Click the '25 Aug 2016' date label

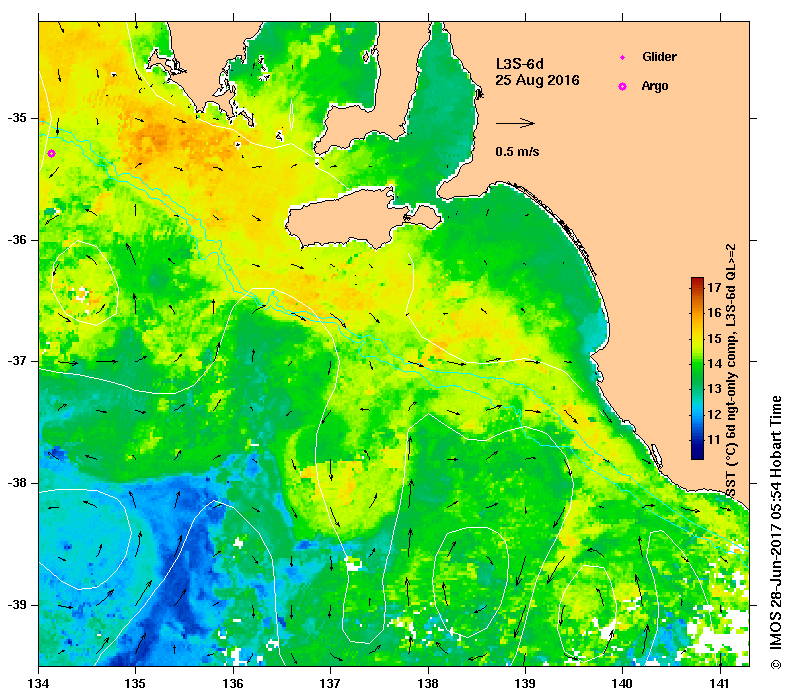pyautogui.click(x=537, y=80)
